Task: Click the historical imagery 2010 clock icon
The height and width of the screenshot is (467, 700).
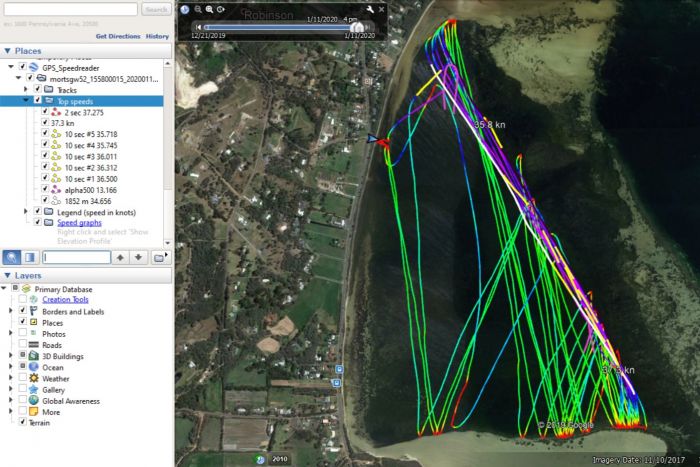Action: [x=261, y=459]
